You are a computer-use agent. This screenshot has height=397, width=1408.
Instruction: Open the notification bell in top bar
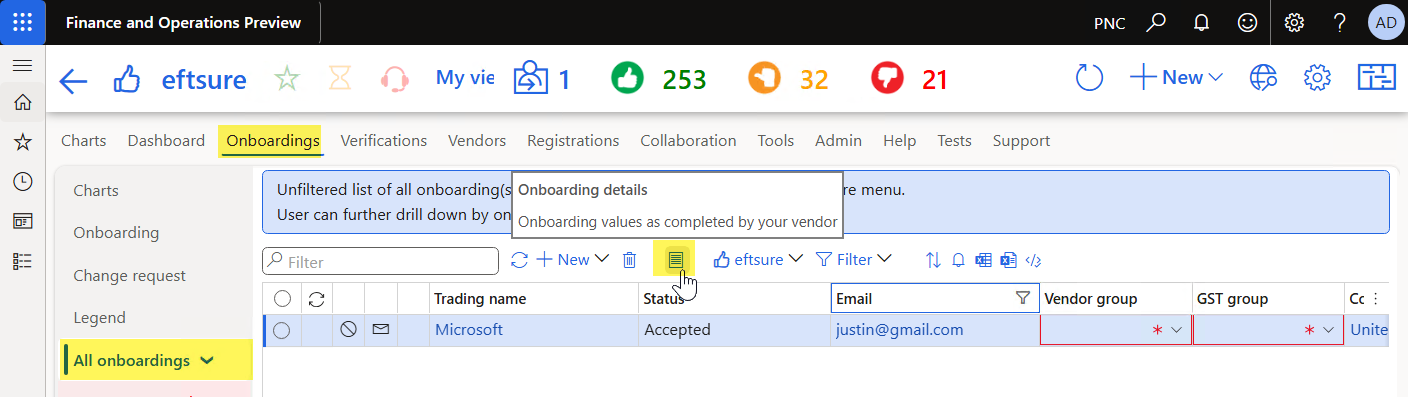(1202, 22)
